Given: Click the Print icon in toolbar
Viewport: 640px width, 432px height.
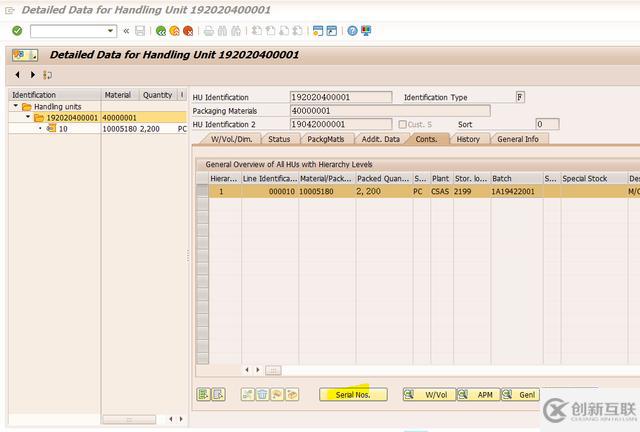Looking at the screenshot, I should pyautogui.click(x=209, y=31).
